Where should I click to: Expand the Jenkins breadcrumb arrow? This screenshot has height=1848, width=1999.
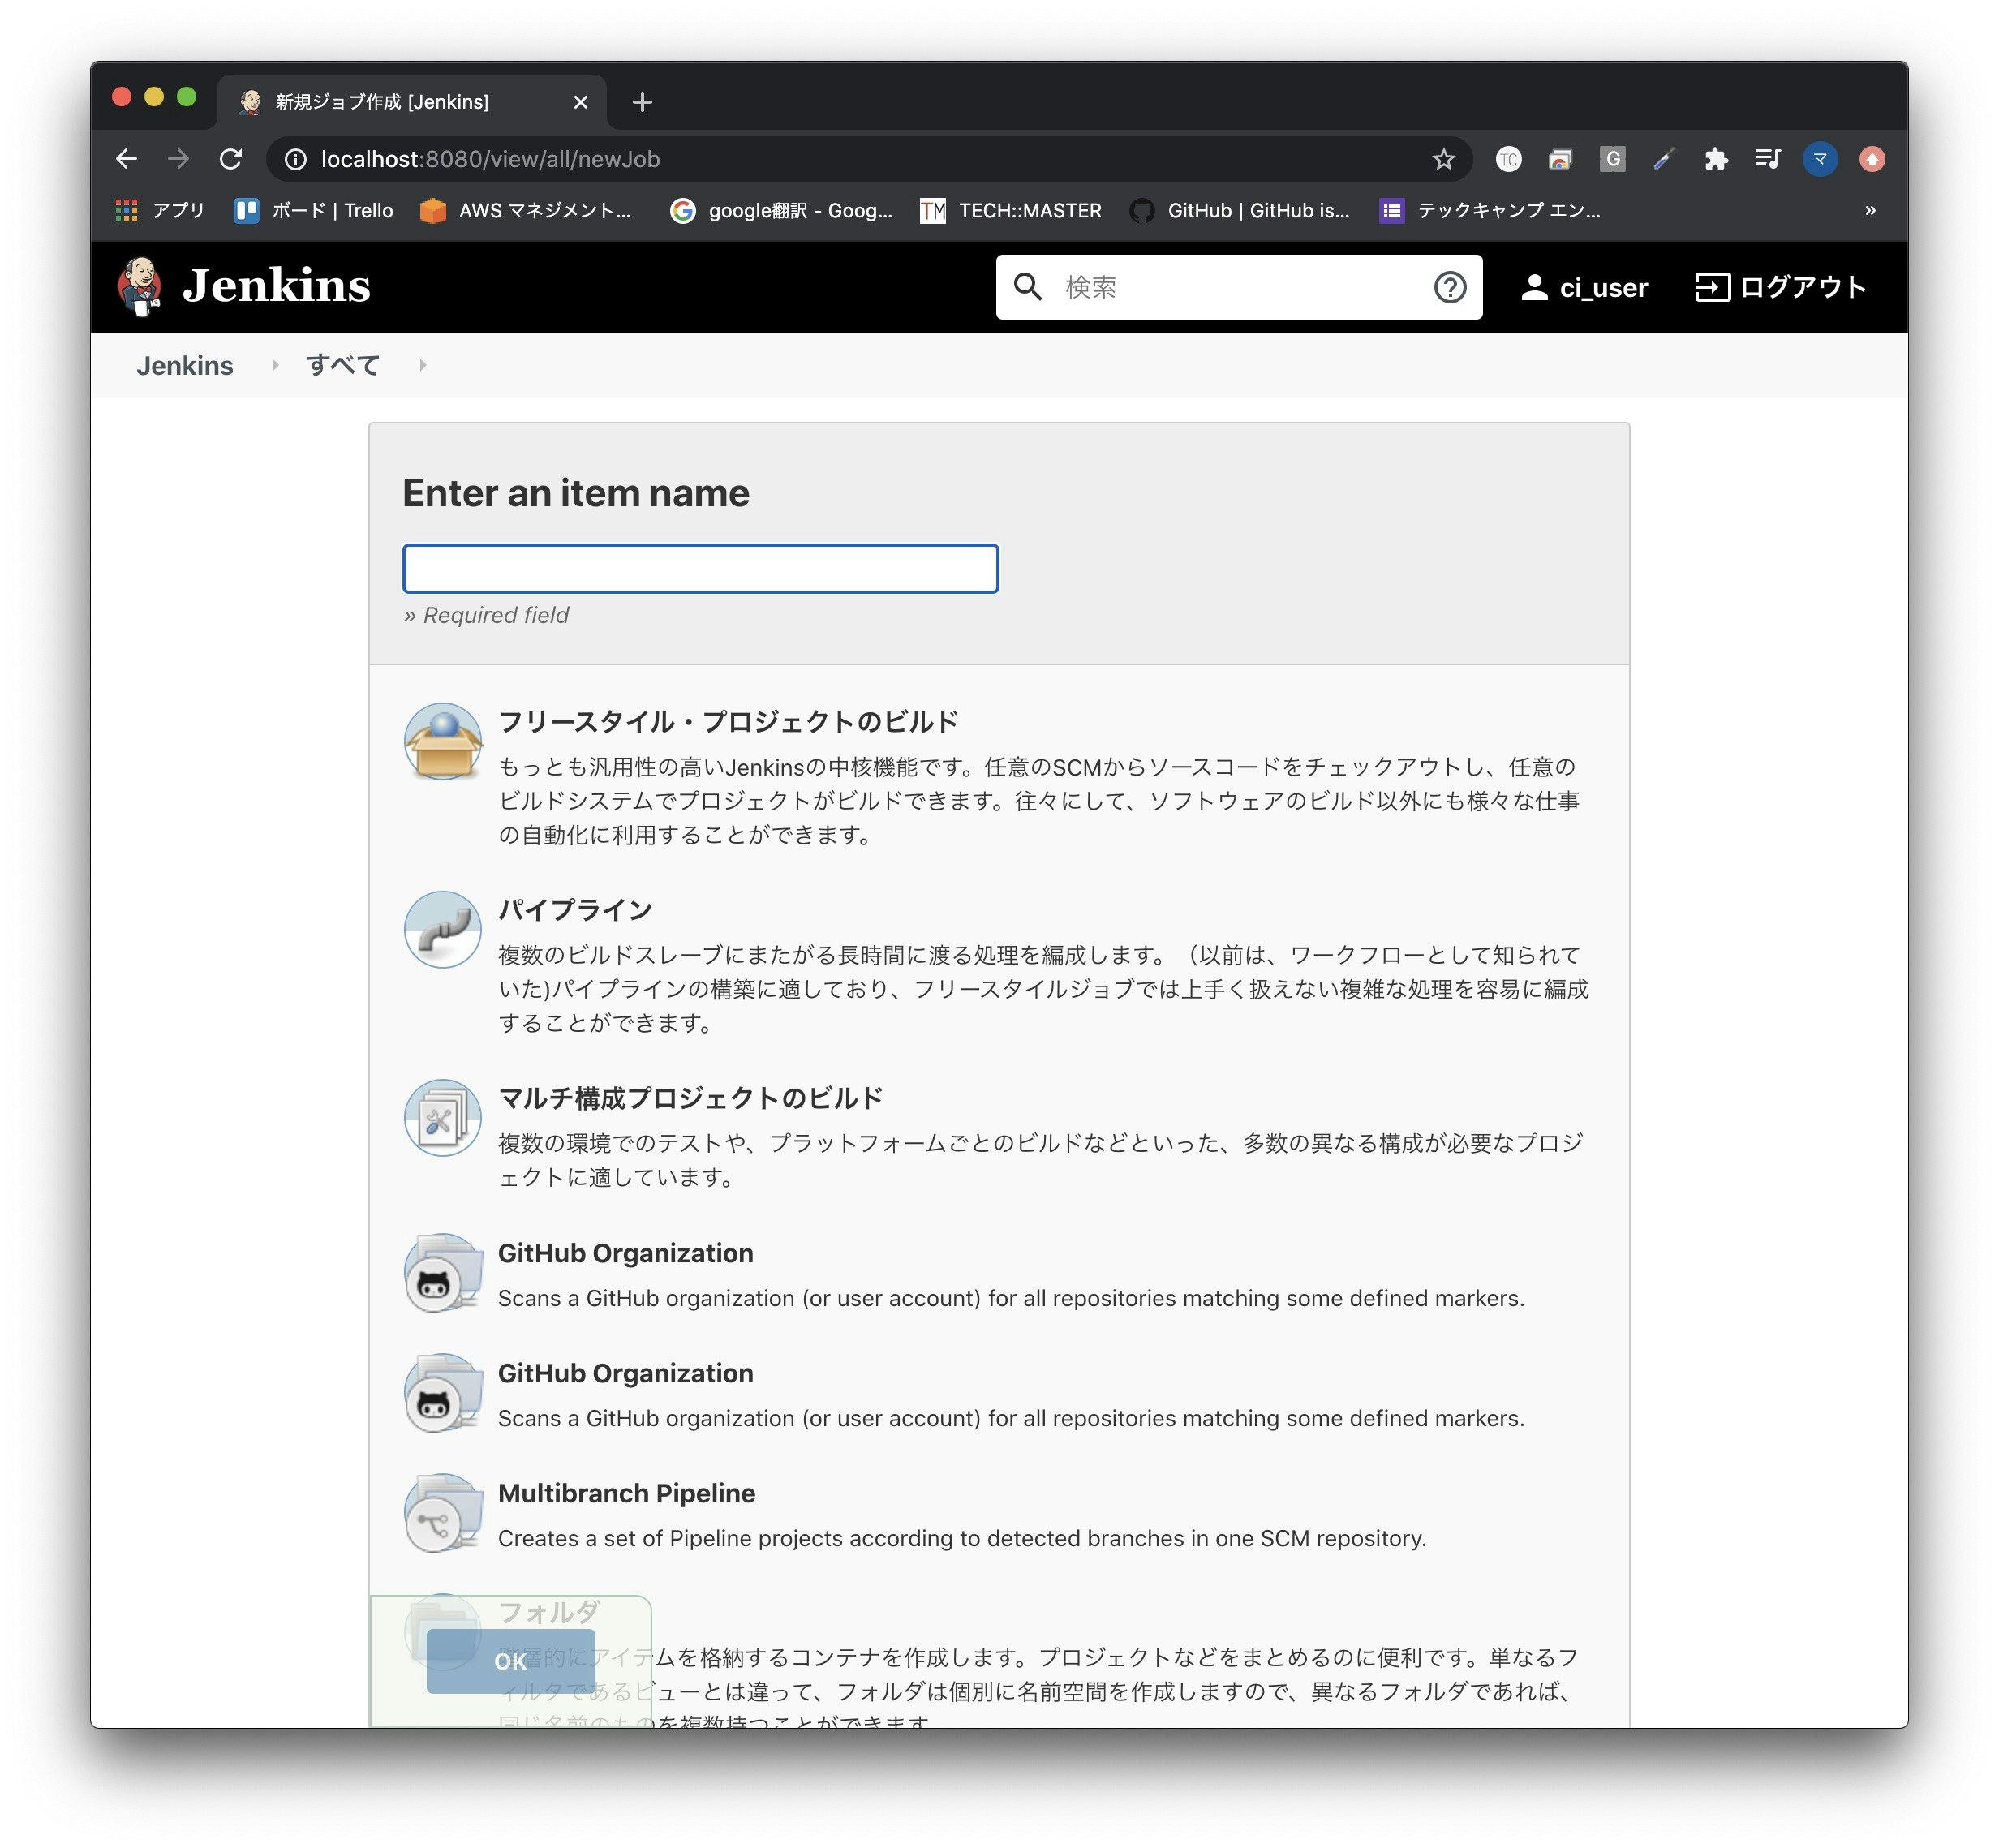click(x=274, y=366)
